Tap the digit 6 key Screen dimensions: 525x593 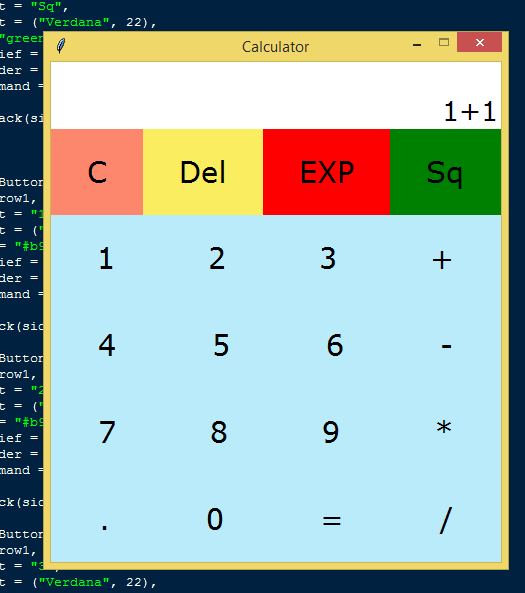pyautogui.click(x=335, y=345)
